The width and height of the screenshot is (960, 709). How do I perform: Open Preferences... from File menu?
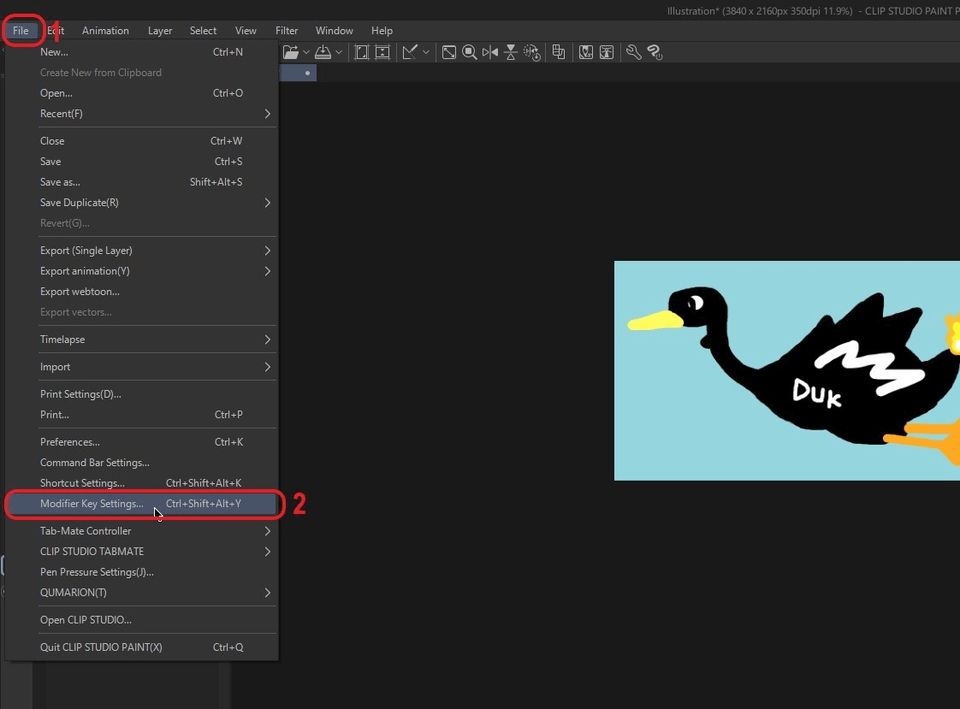pos(141,442)
